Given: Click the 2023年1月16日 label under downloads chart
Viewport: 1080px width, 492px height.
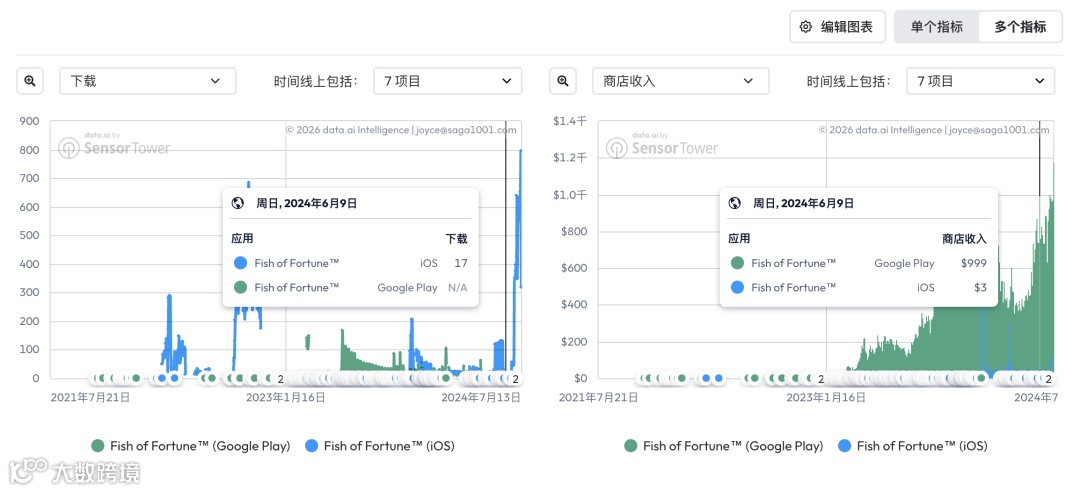Looking at the screenshot, I should [x=286, y=398].
